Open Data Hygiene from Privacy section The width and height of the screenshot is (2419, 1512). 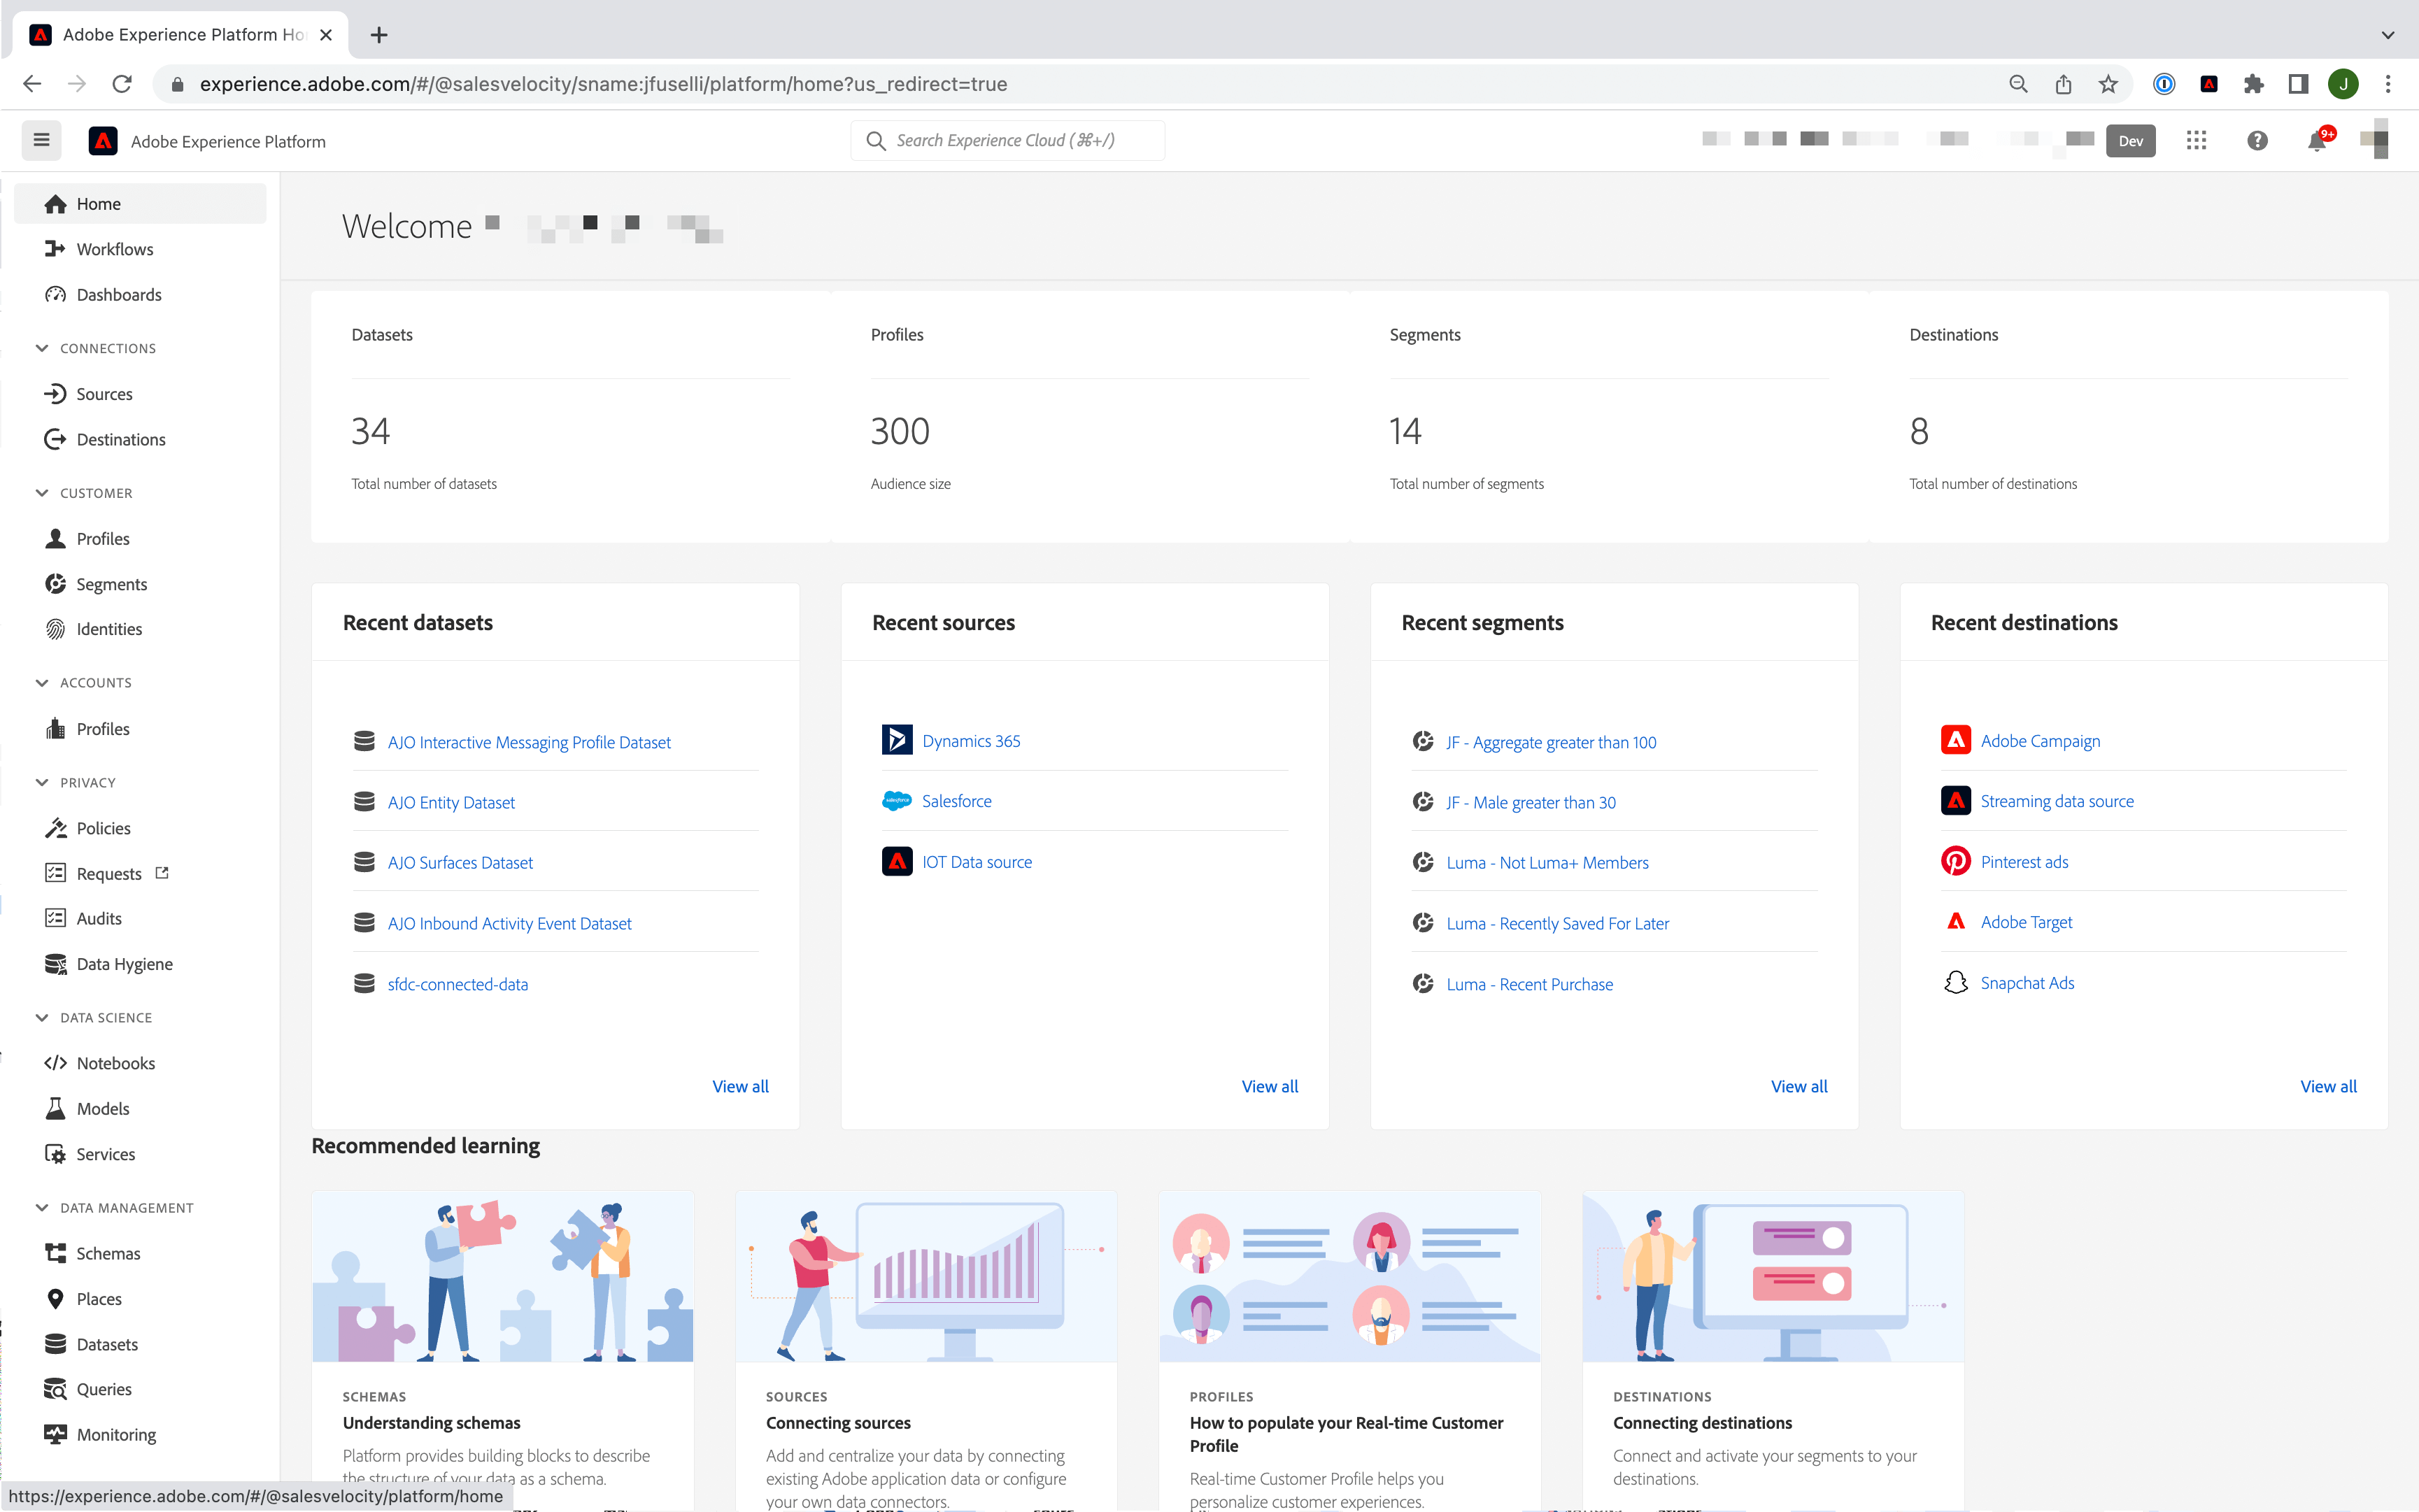[124, 963]
